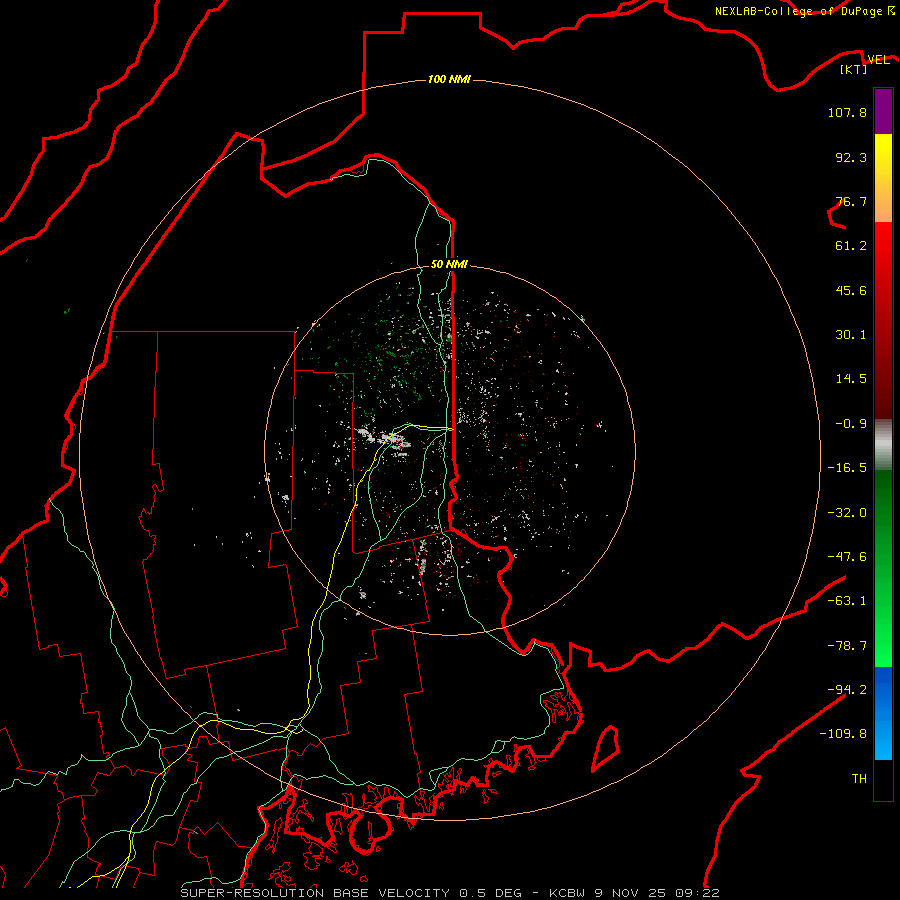Image resolution: width=900 pixels, height=900 pixels.
Task: Select the -16.5 velocity scale value
Action: coord(847,468)
